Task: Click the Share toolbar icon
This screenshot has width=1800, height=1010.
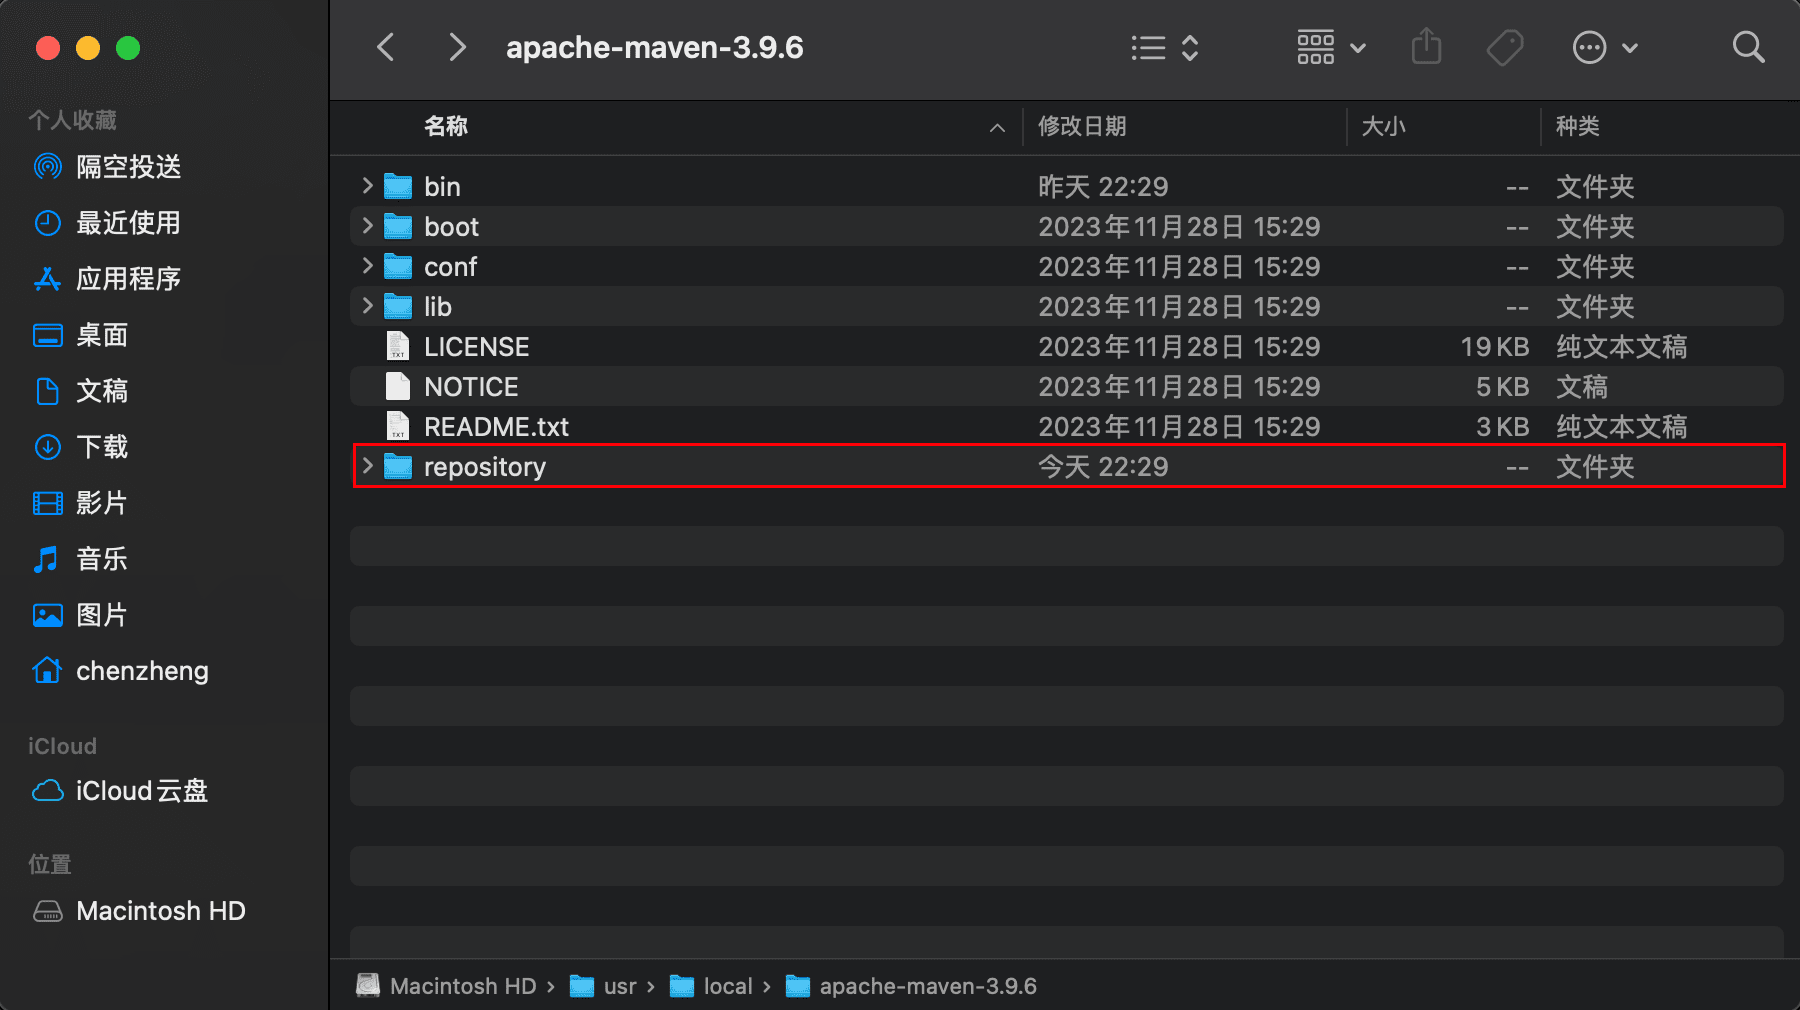Action: pos(1426,47)
